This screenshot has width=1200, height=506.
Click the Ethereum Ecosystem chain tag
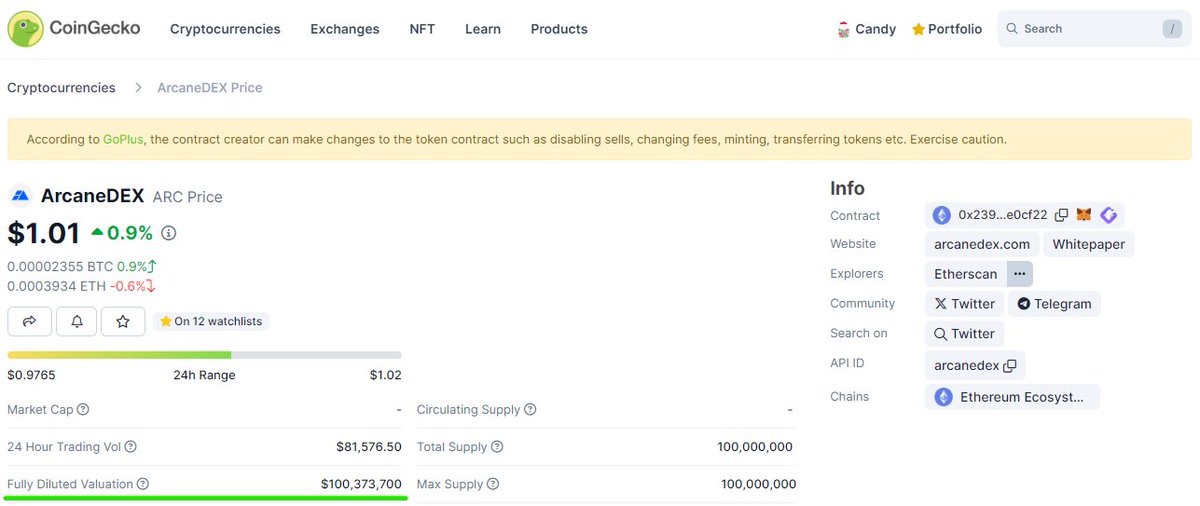pyautogui.click(x=1012, y=397)
